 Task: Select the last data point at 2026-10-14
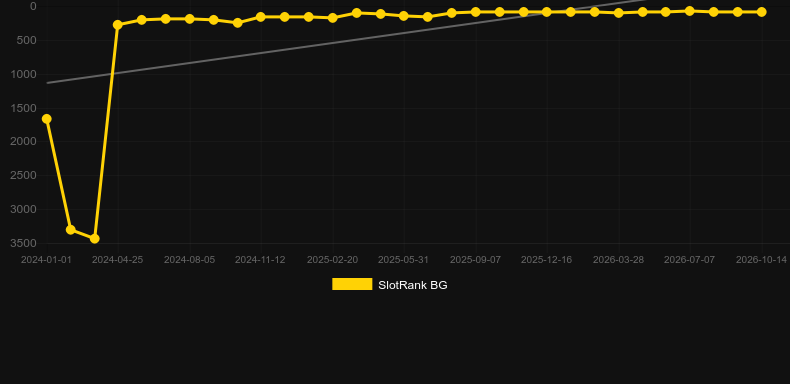pyautogui.click(x=761, y=12)
